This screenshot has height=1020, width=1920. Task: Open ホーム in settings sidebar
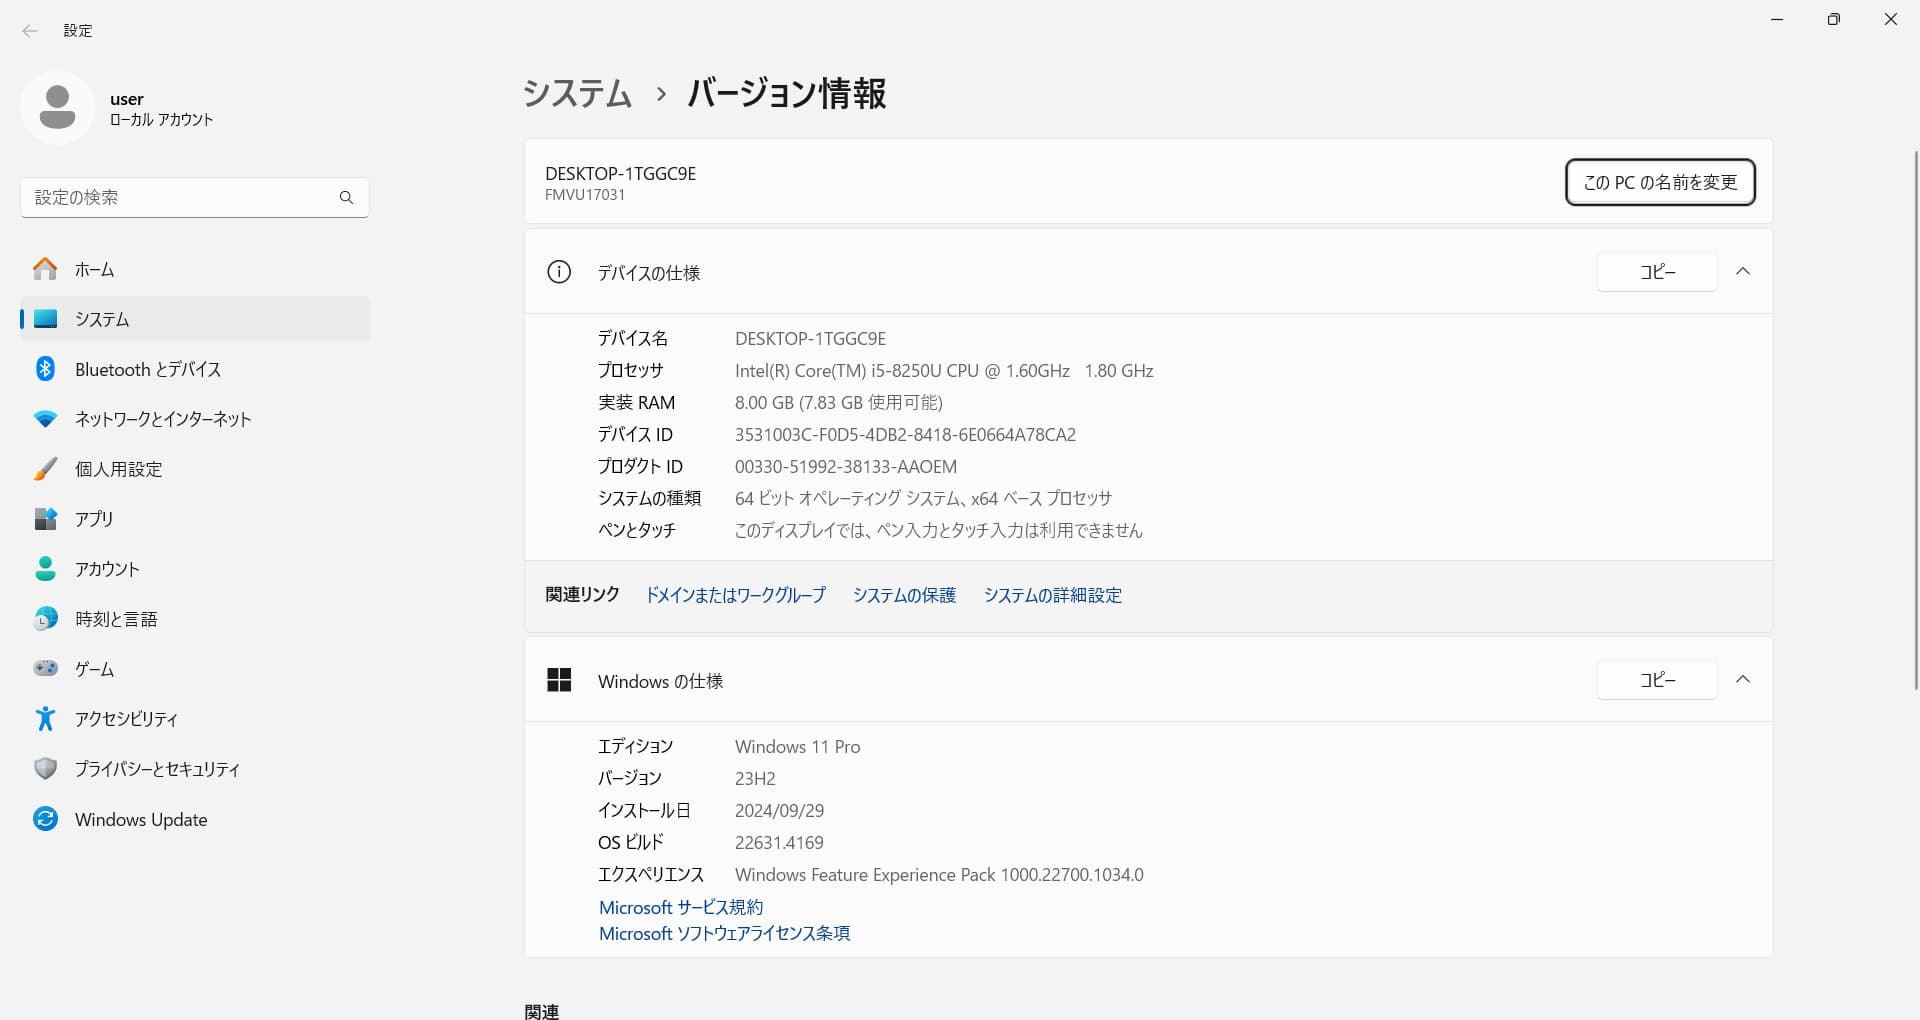(x=195, y=269)
